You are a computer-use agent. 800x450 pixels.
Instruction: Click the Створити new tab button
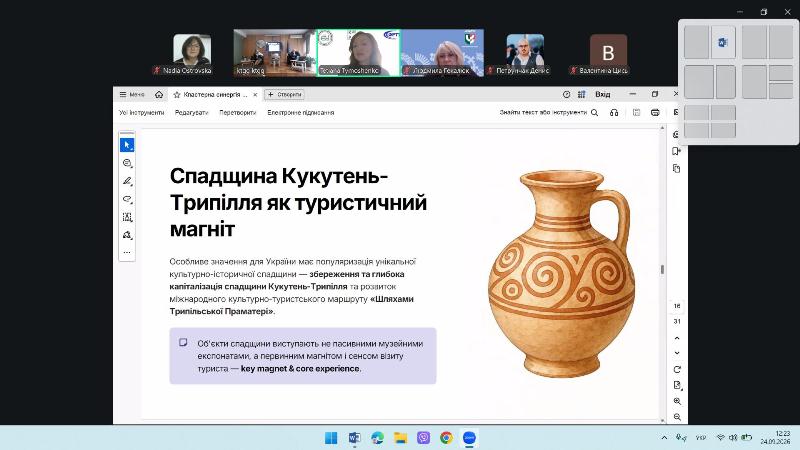(285, 94)
